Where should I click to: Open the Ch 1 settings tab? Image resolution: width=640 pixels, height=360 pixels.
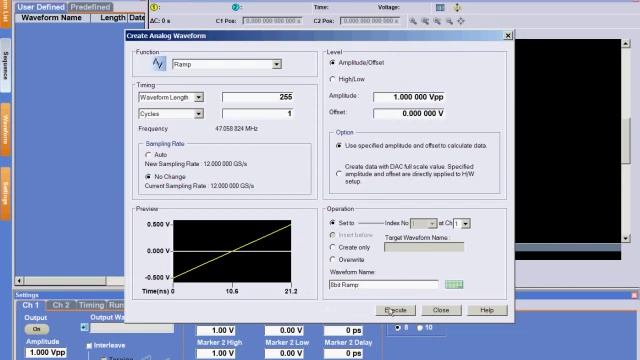tap(31, 305)
